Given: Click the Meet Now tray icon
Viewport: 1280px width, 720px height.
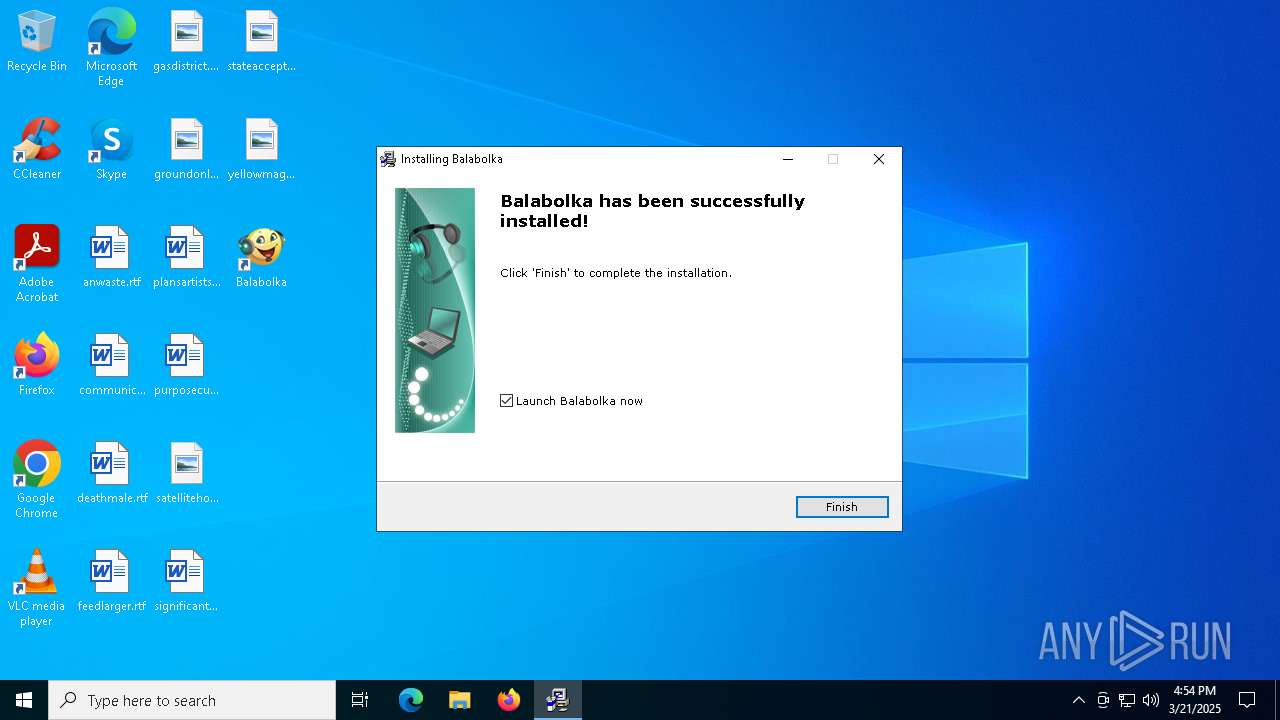Looking at the screenshot, I should click(1103, 700).
